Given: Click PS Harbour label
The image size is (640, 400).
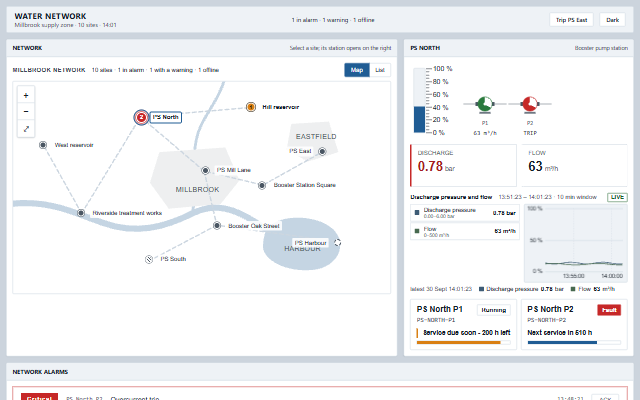Looking at the screenshot, I should pos(310,243).
